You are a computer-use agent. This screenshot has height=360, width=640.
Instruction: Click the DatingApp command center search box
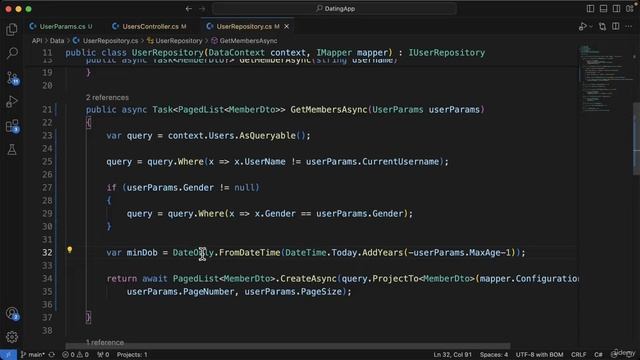pos(335,9)
